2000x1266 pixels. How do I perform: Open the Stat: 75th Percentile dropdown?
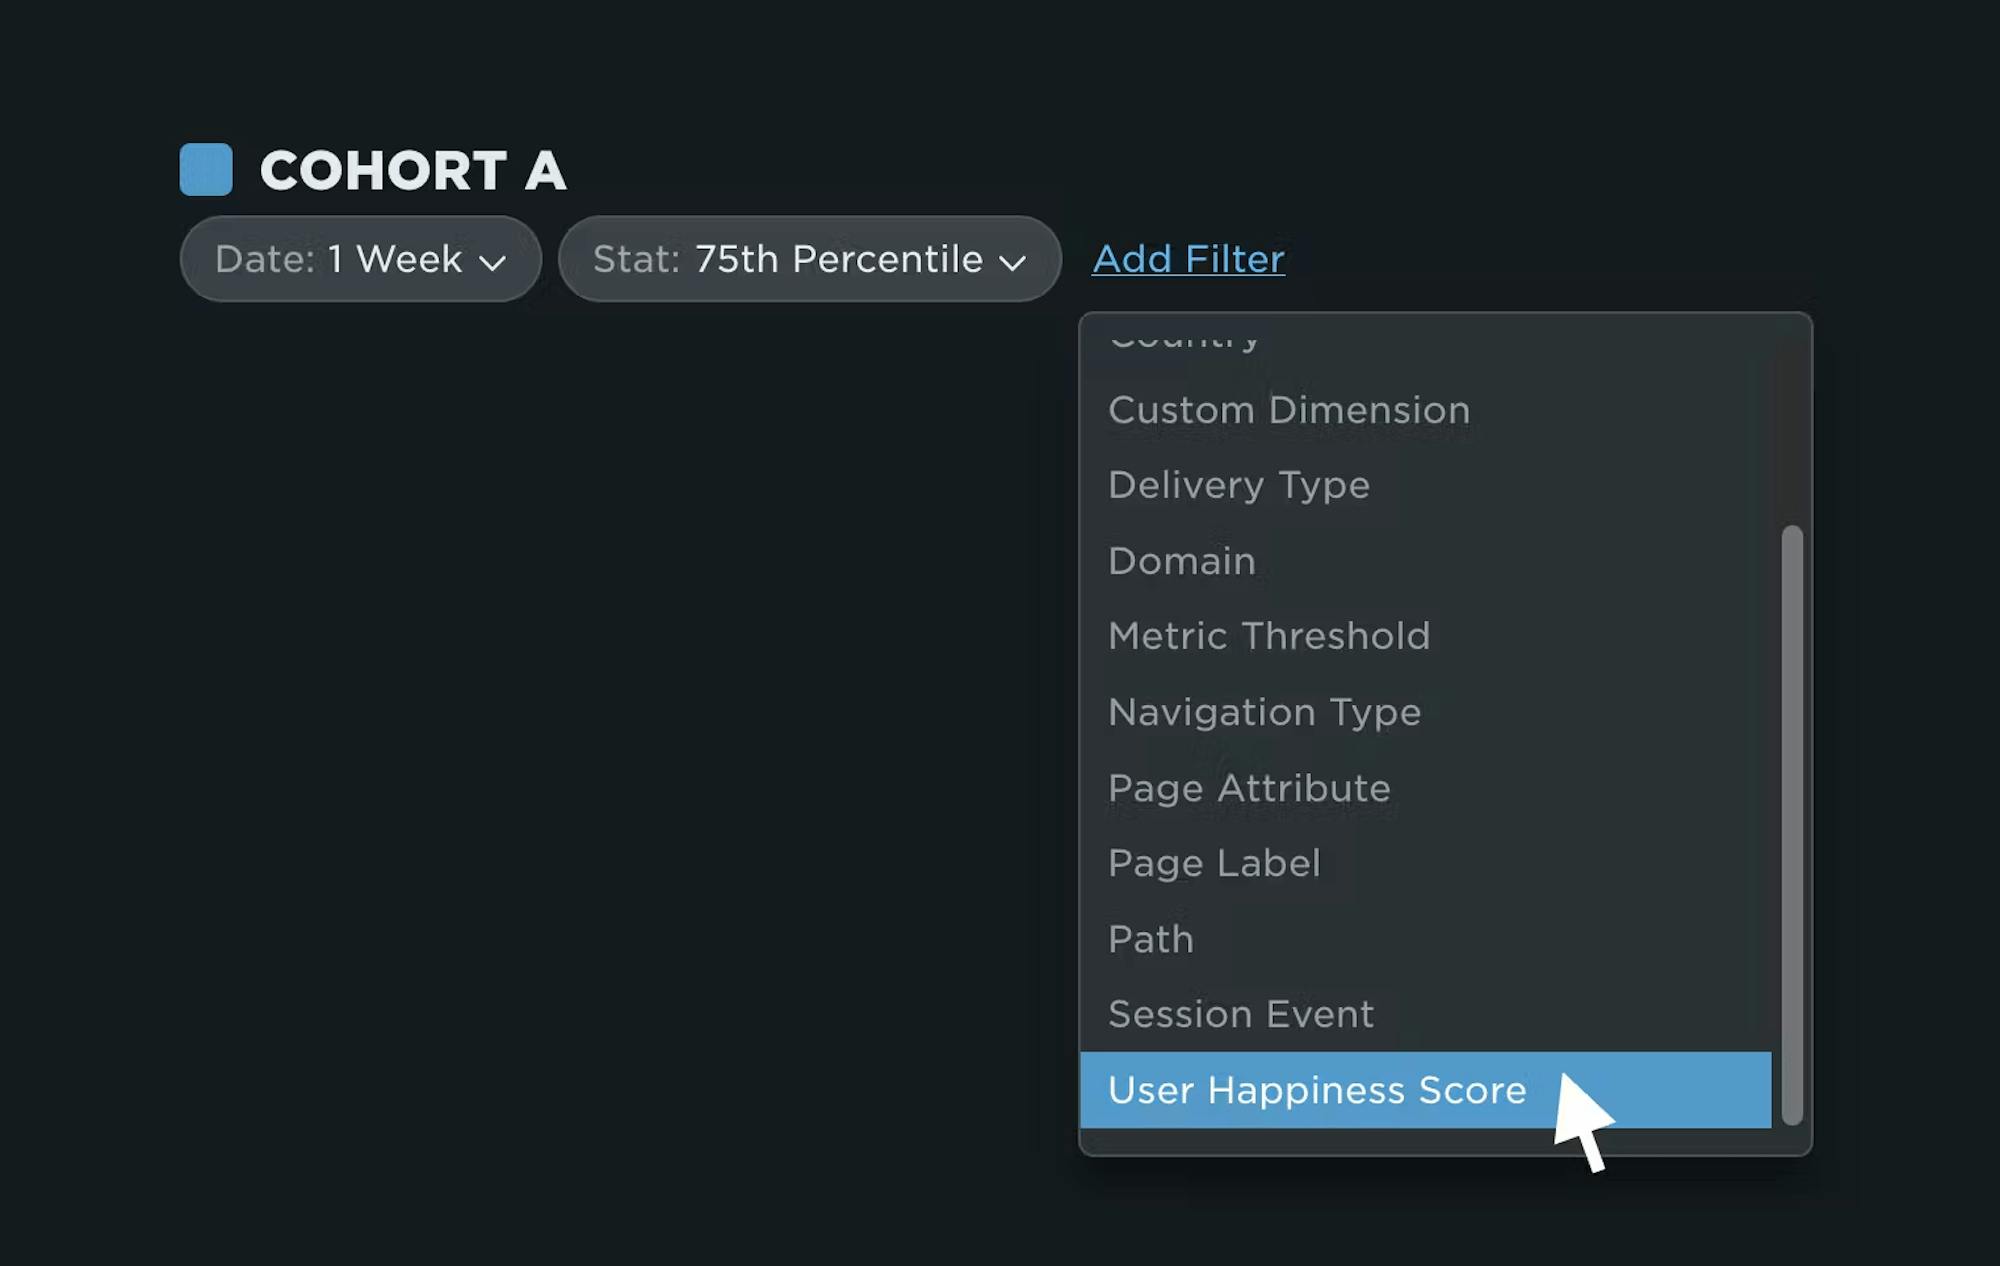click(x=808, y=259)
